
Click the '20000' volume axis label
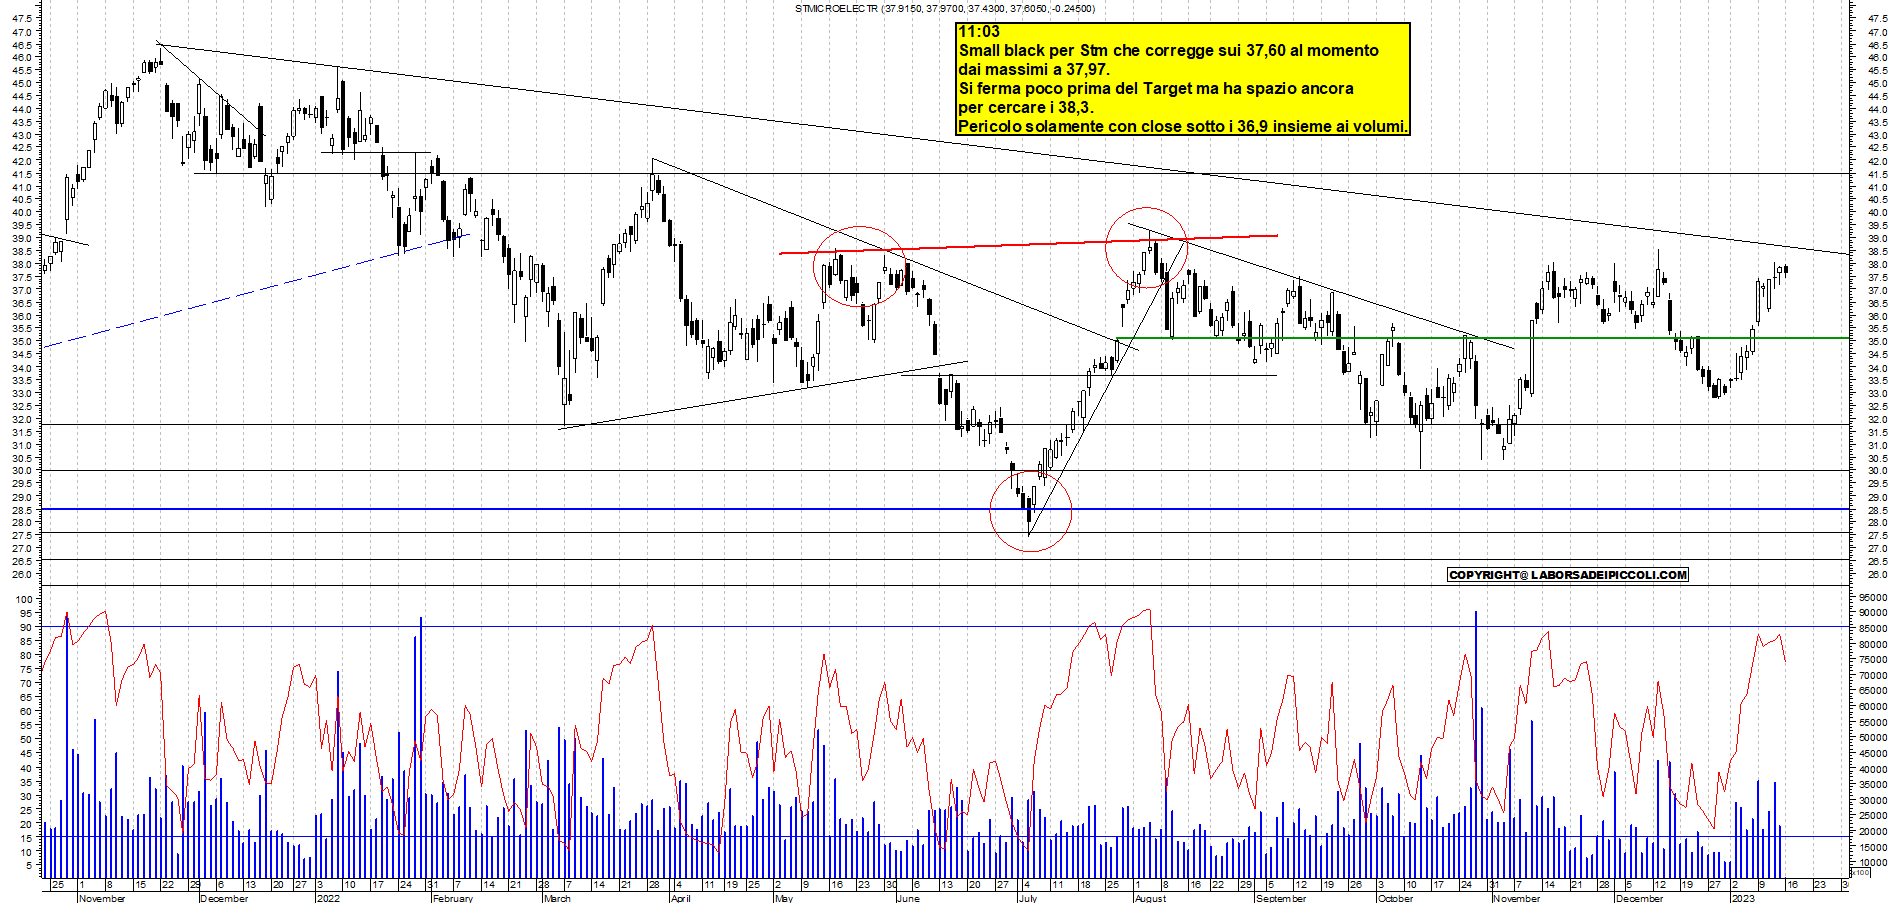pos(1873,831)
